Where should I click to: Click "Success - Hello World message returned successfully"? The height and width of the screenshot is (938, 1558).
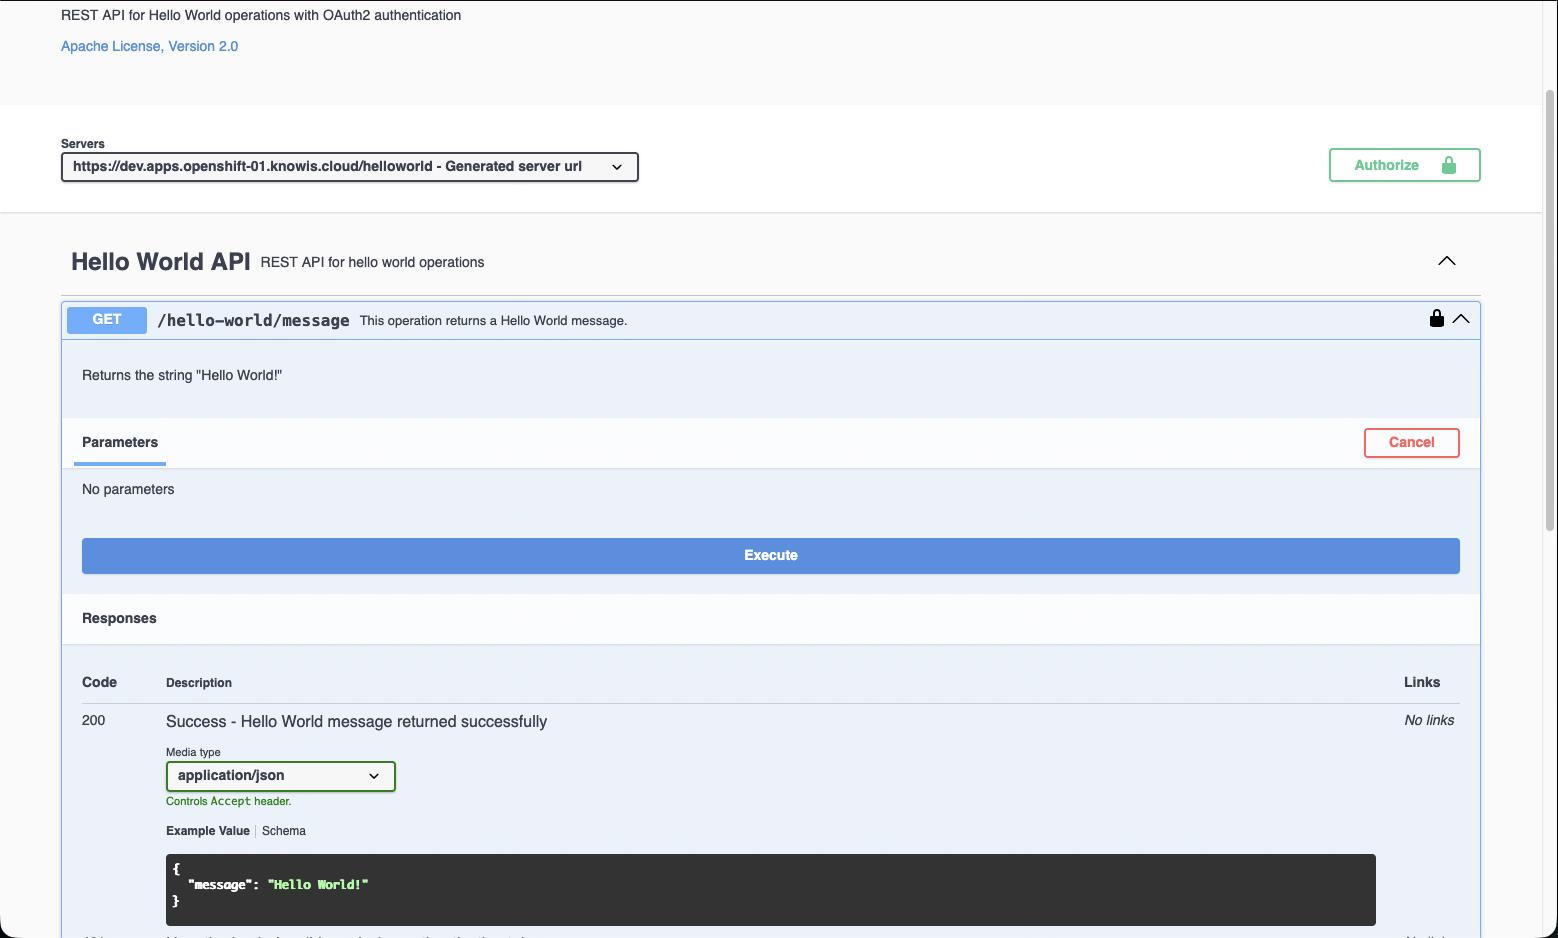[x=356, y=722]
